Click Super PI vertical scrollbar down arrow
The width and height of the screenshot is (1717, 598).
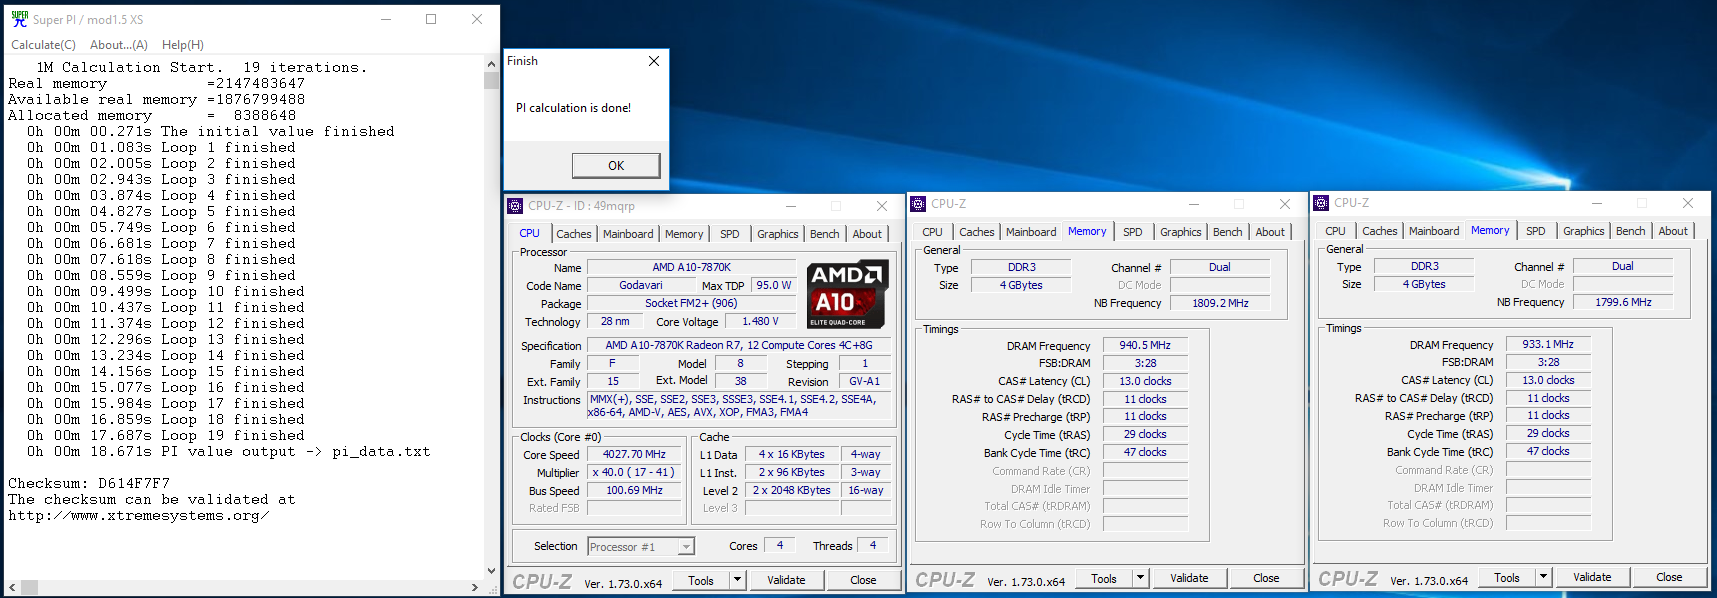pyautogui.click(x=491, y=571)
